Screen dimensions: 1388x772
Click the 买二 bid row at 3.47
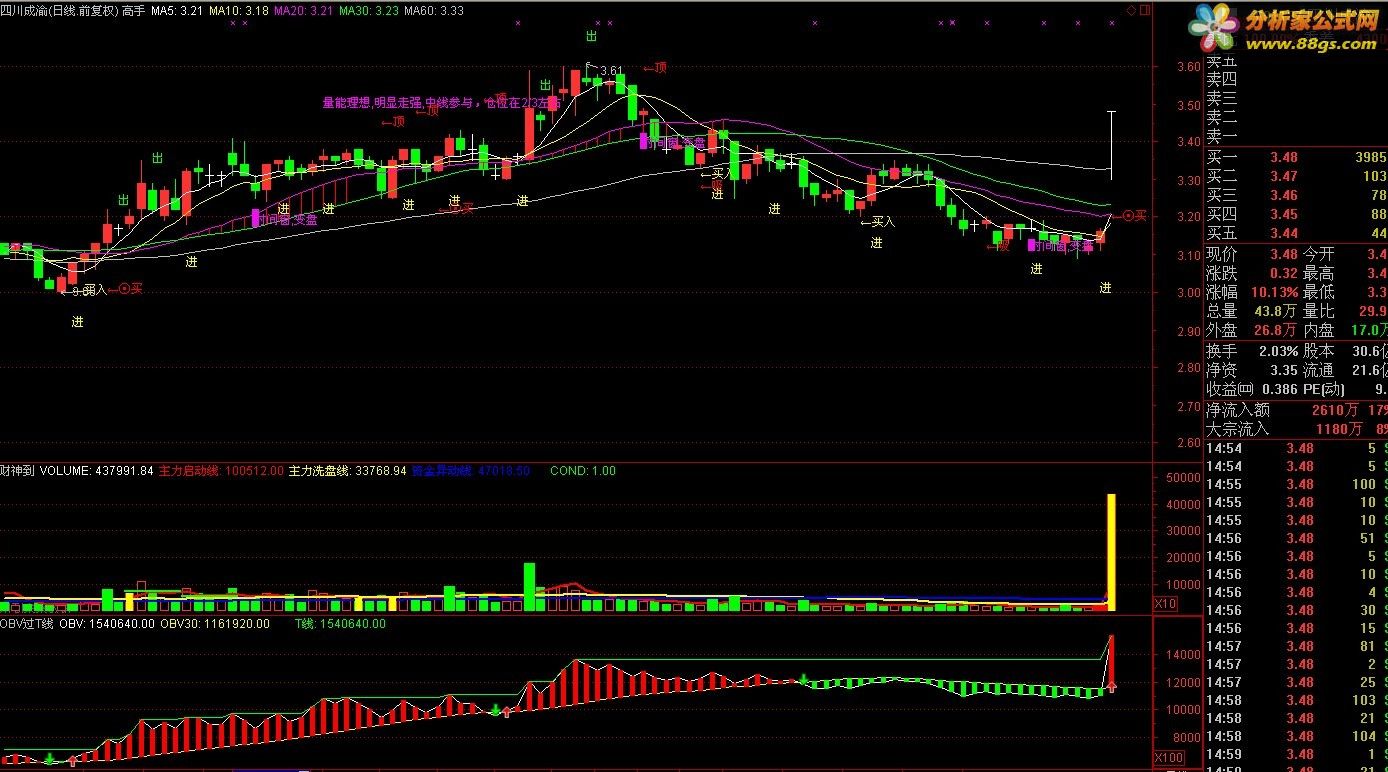tap(1296, 176)
